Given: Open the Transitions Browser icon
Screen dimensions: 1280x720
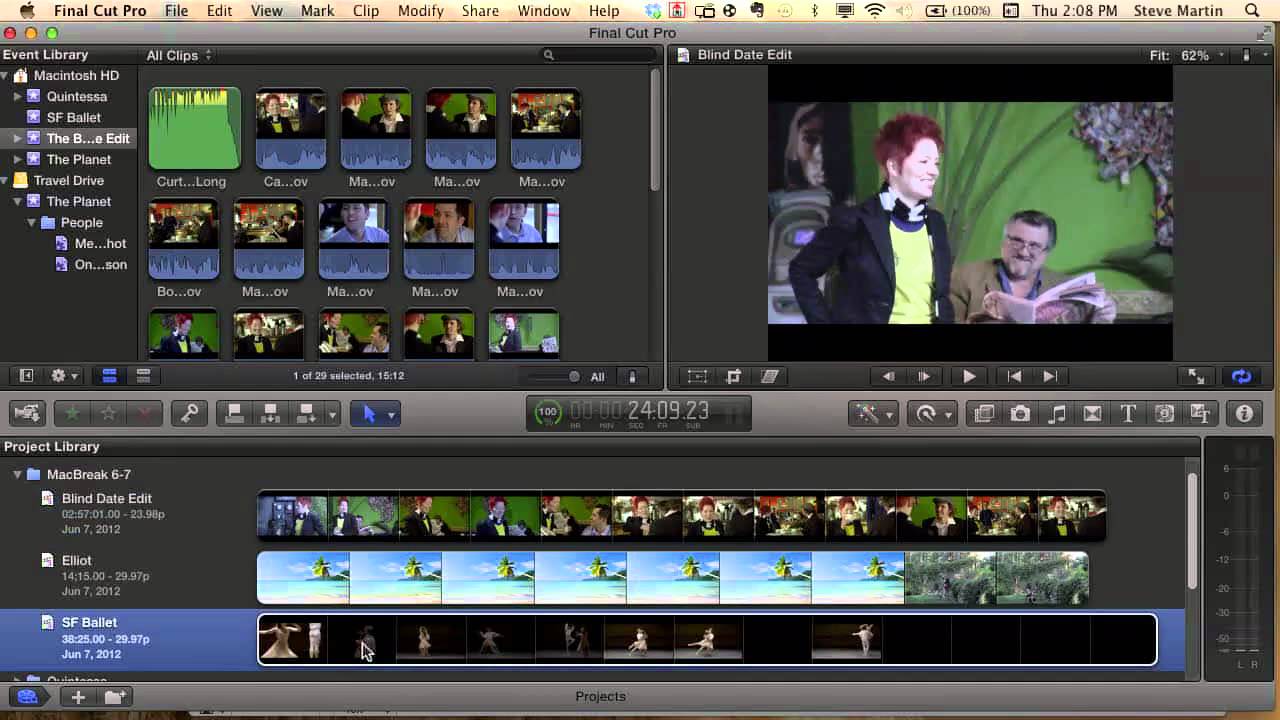Looking at the screenshot, I should pos(1092,413).
